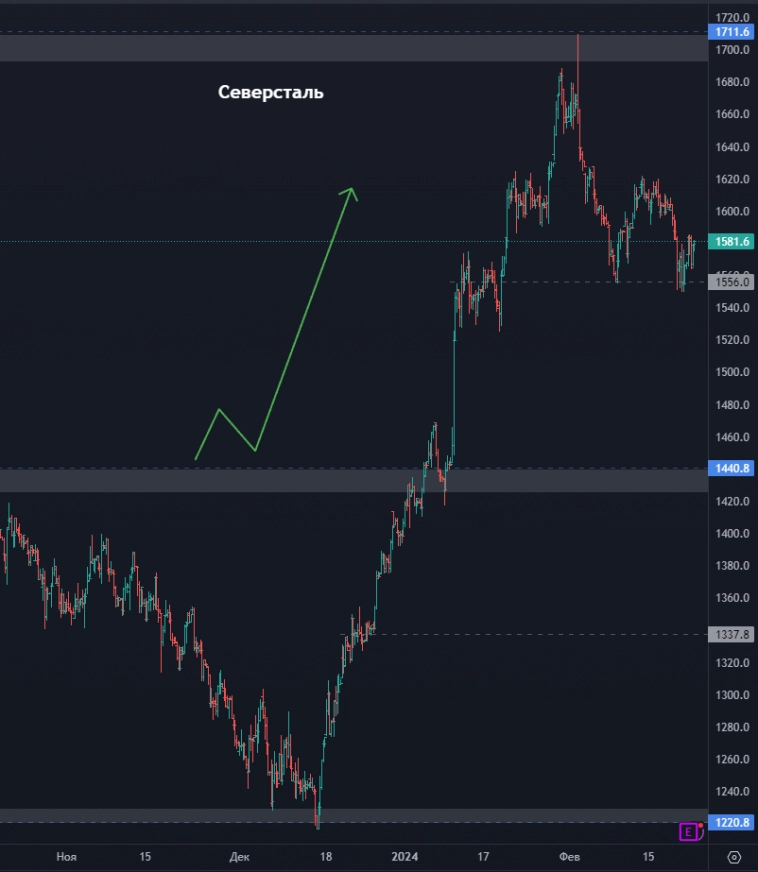Click the 17 date label on time axis

pyautogui.click(x=483, y=857)
